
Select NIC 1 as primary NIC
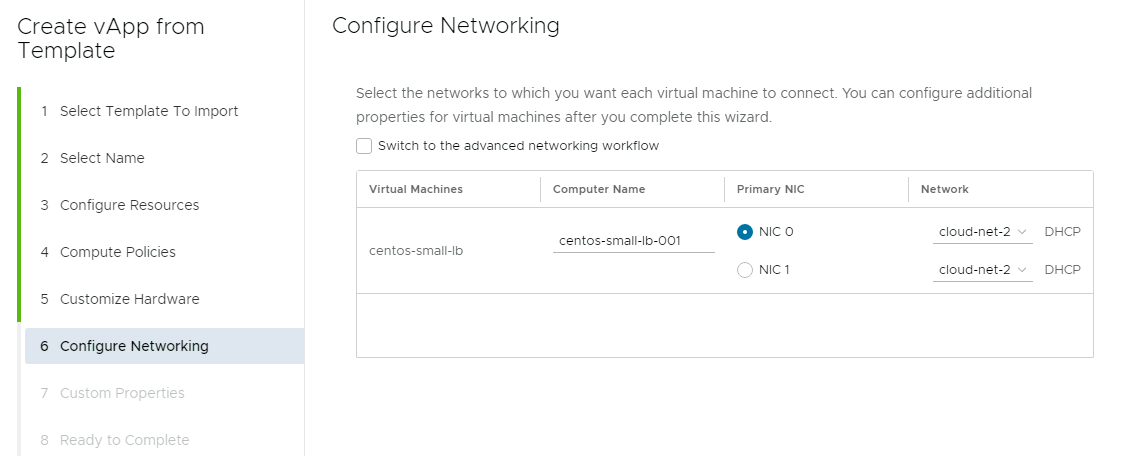(745, 270)
